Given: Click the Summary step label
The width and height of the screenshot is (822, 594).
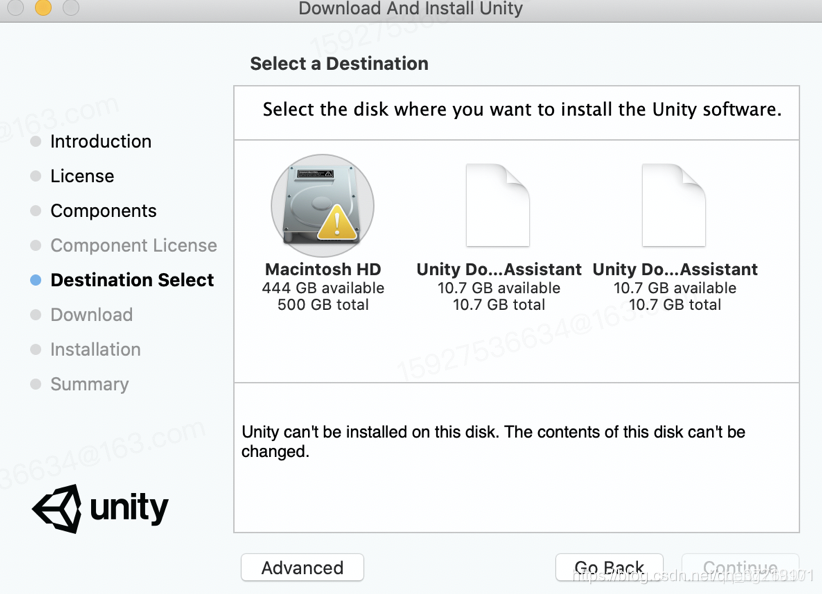Looking at the screenshot, I should click(90, 384).
